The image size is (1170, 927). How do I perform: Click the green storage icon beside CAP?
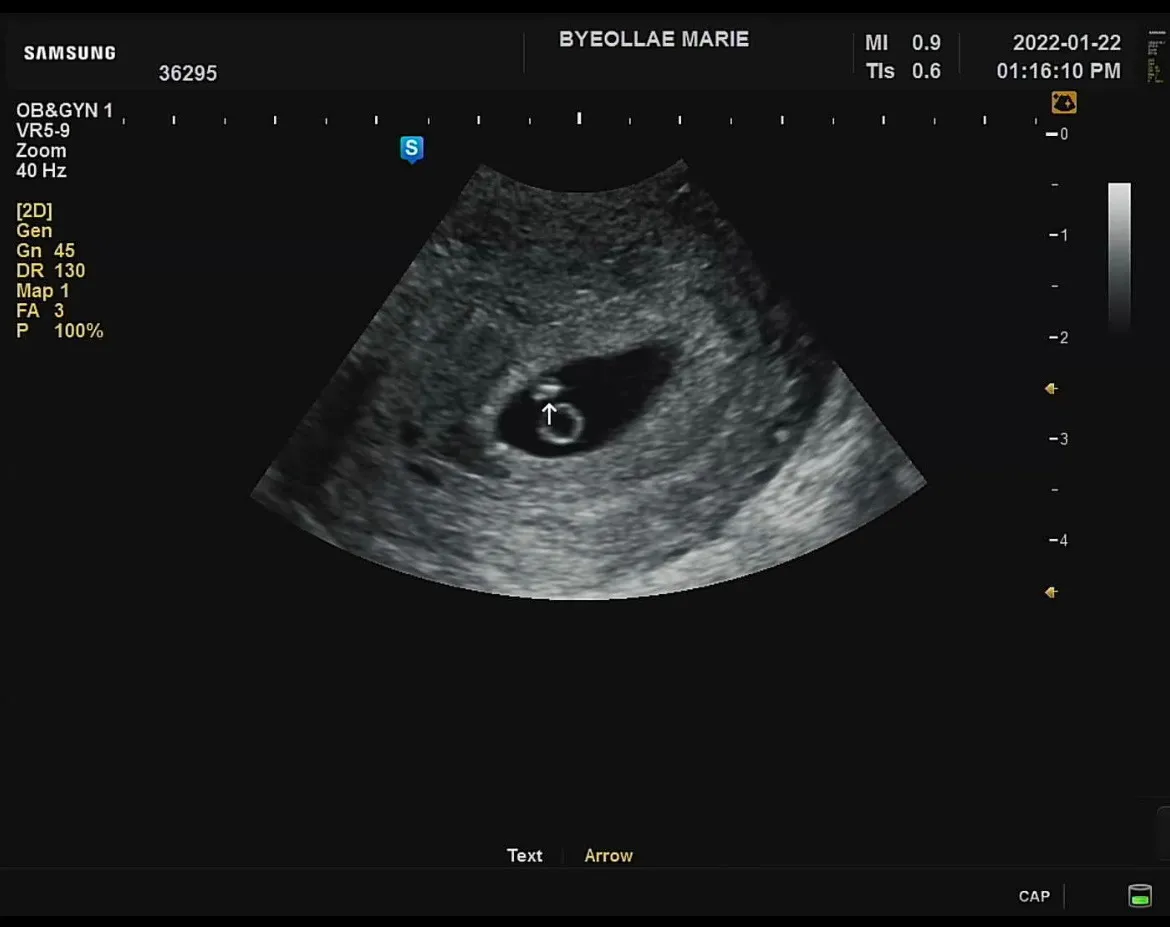tap(1139, 895)
